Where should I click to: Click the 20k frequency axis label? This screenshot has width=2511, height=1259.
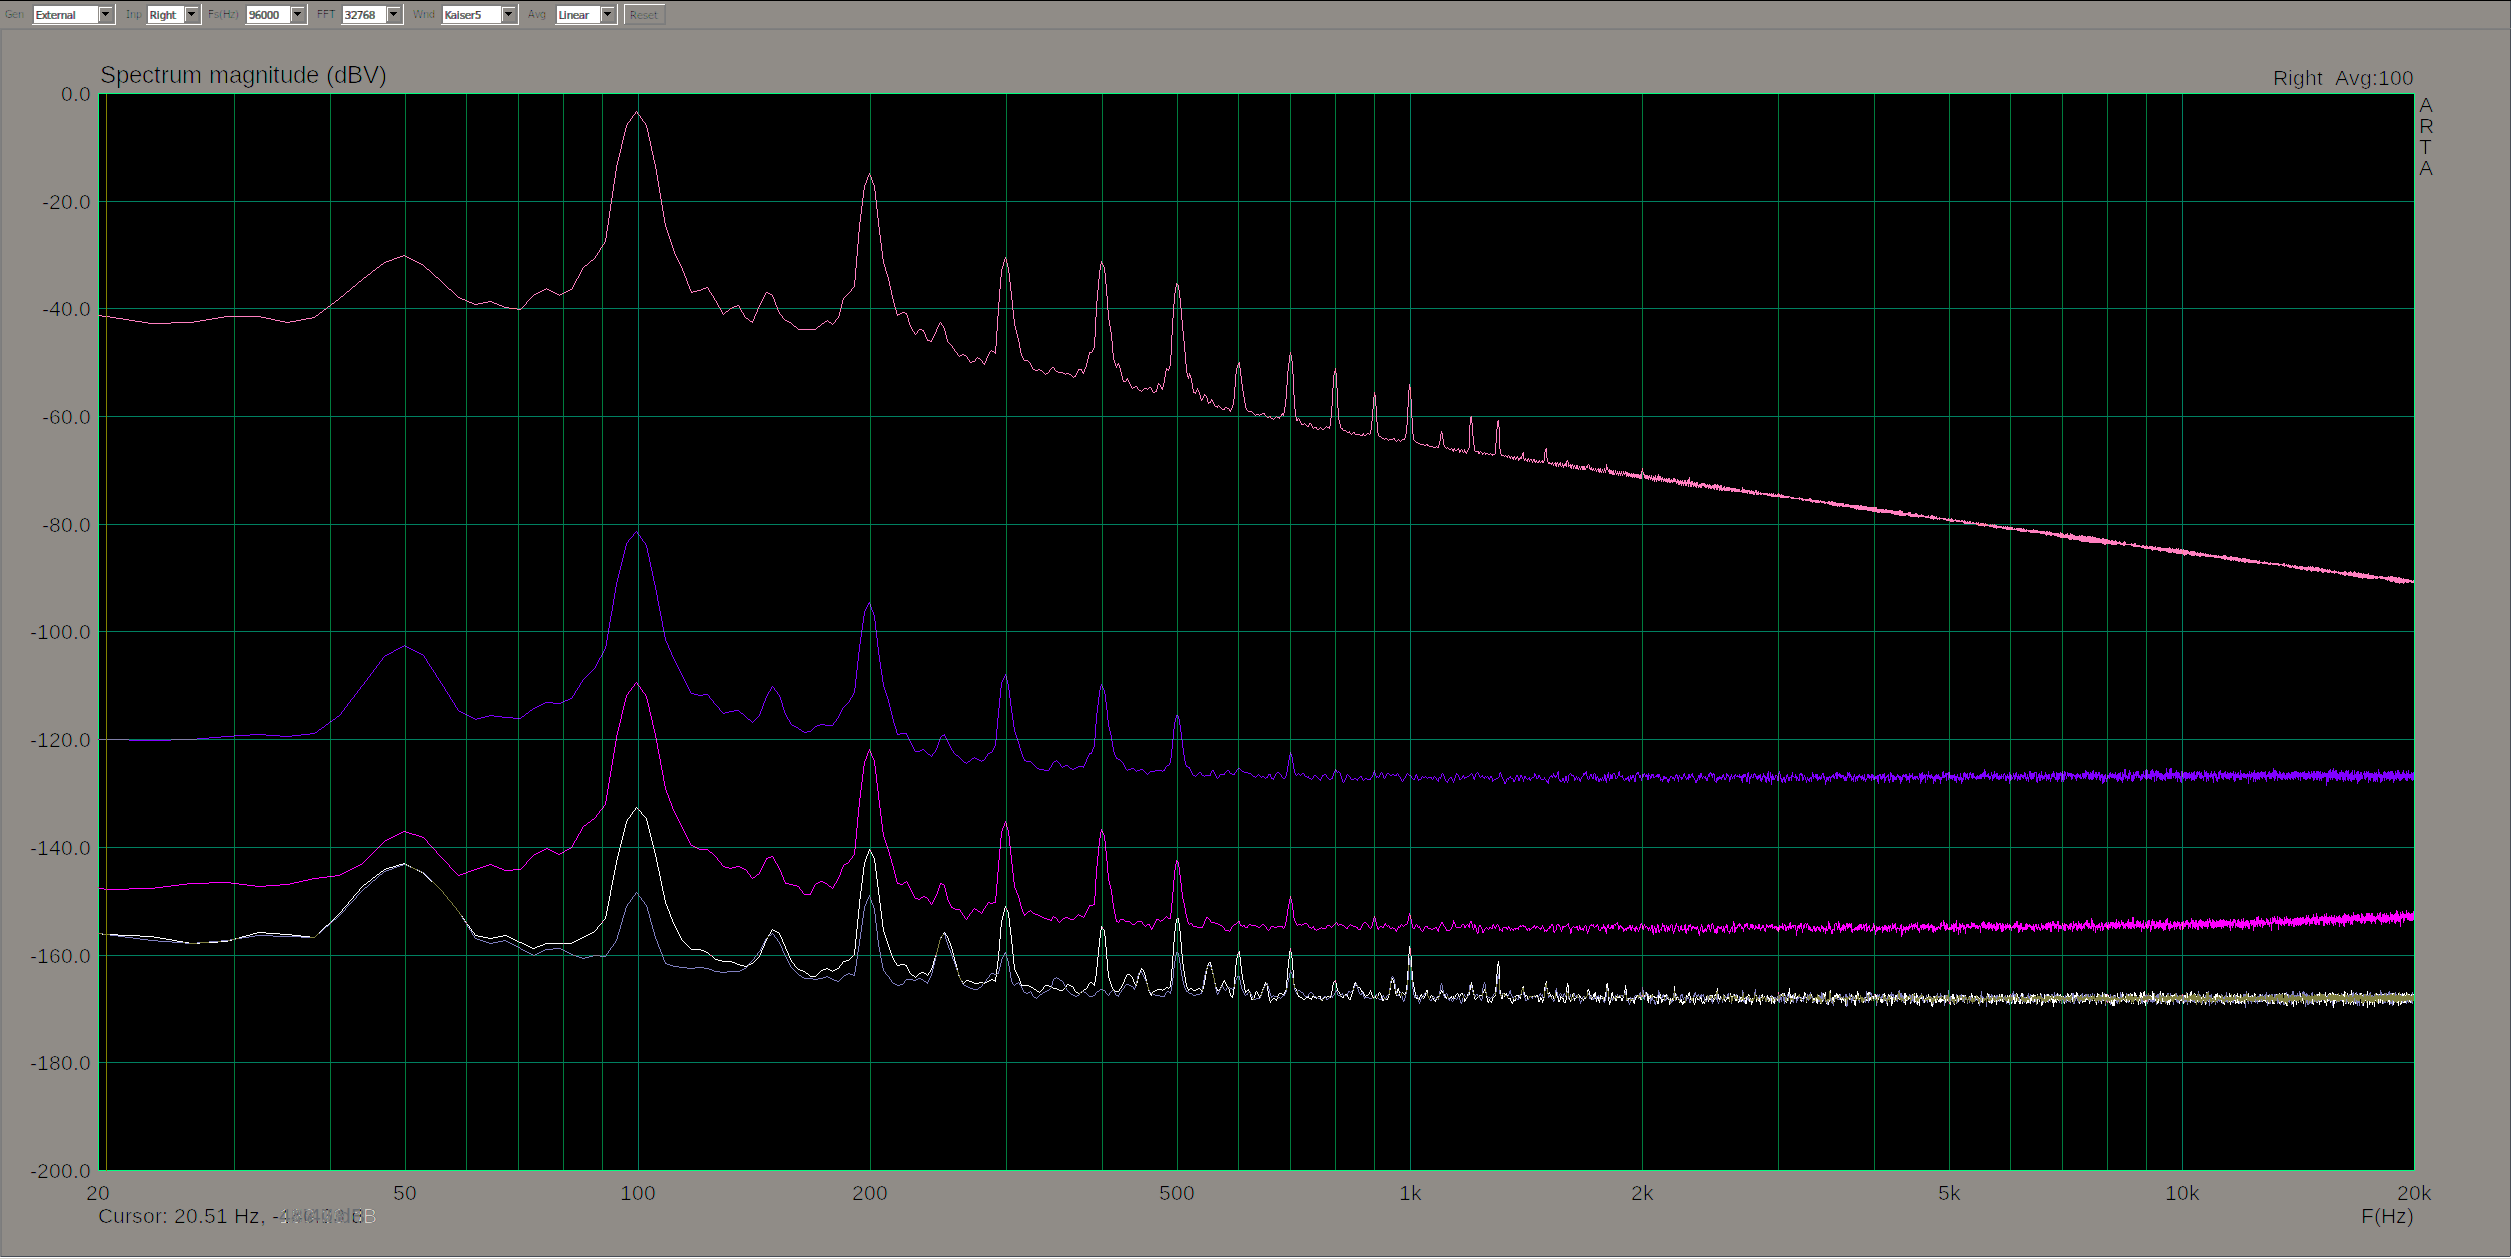pos(2413,1193)
